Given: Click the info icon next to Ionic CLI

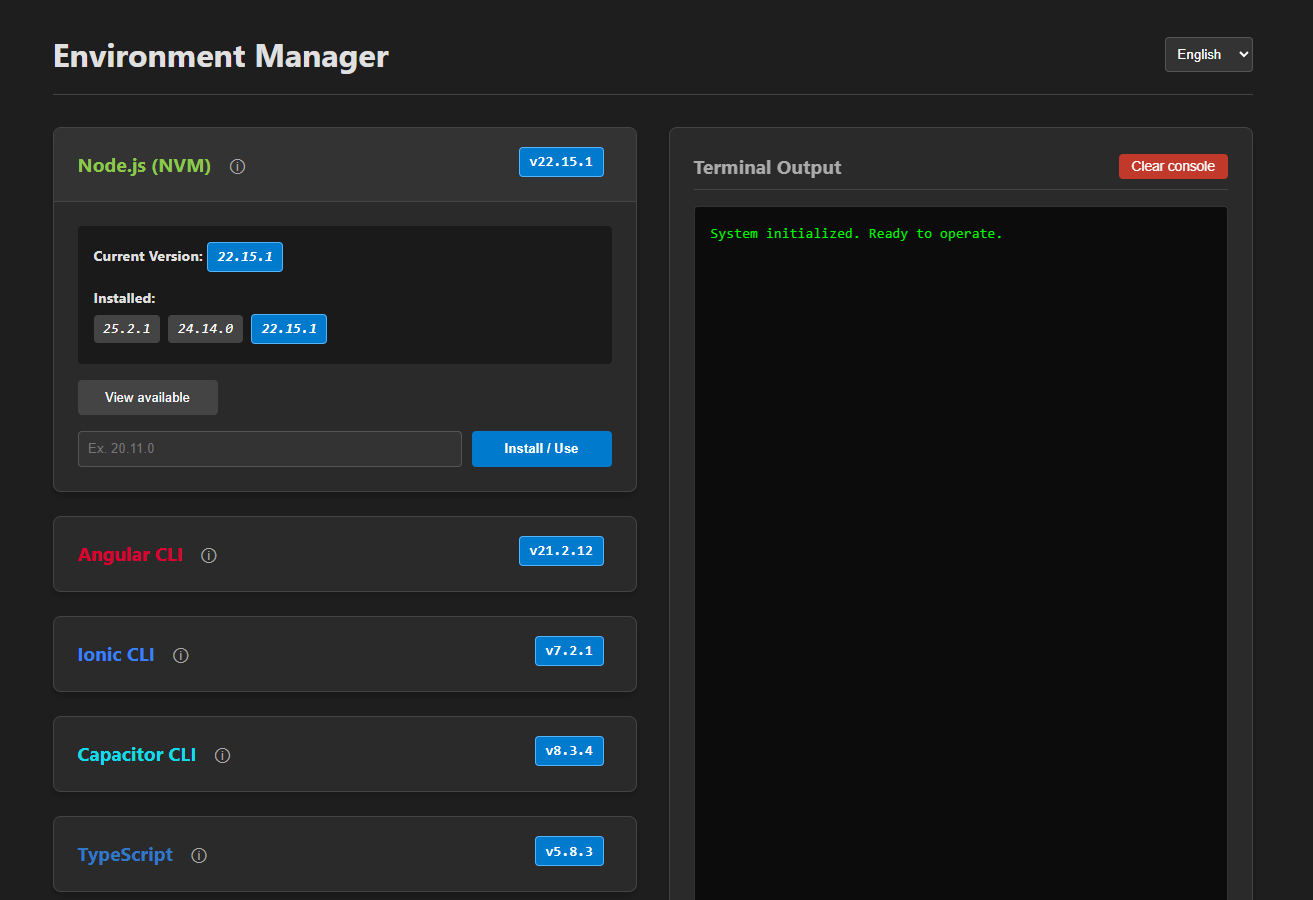Looking at the screenshot, I should coord(181,655).
